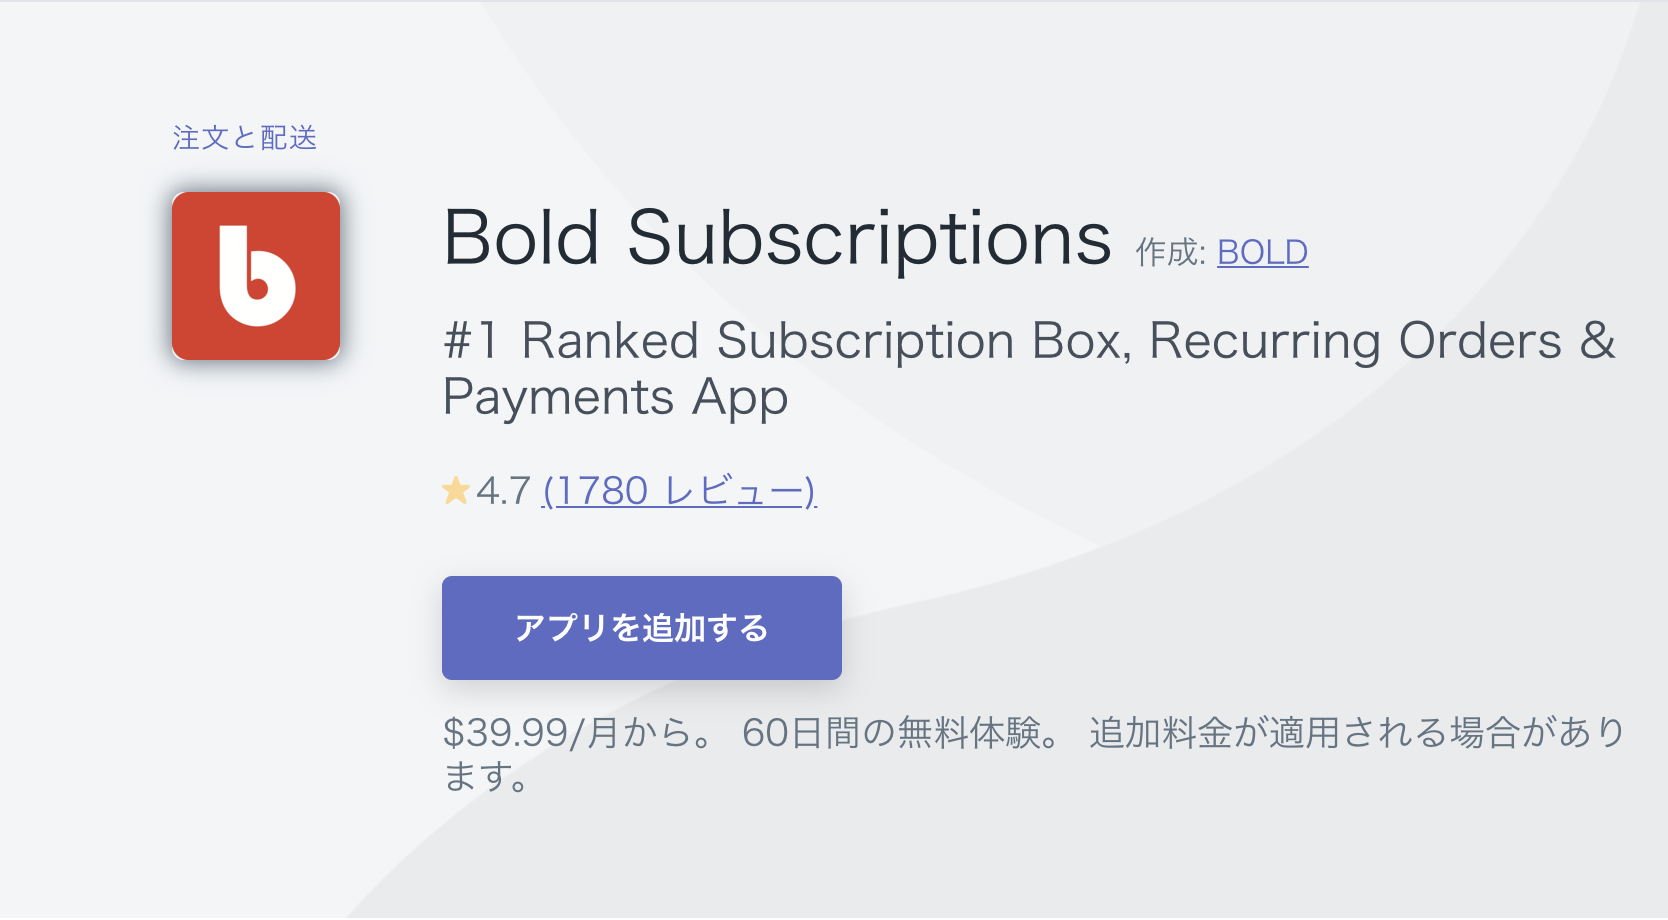Click the 60日間の無料体験 trial text
Image resolution: width=1668 pixels, height=920 pixels.
click(892, 733)
